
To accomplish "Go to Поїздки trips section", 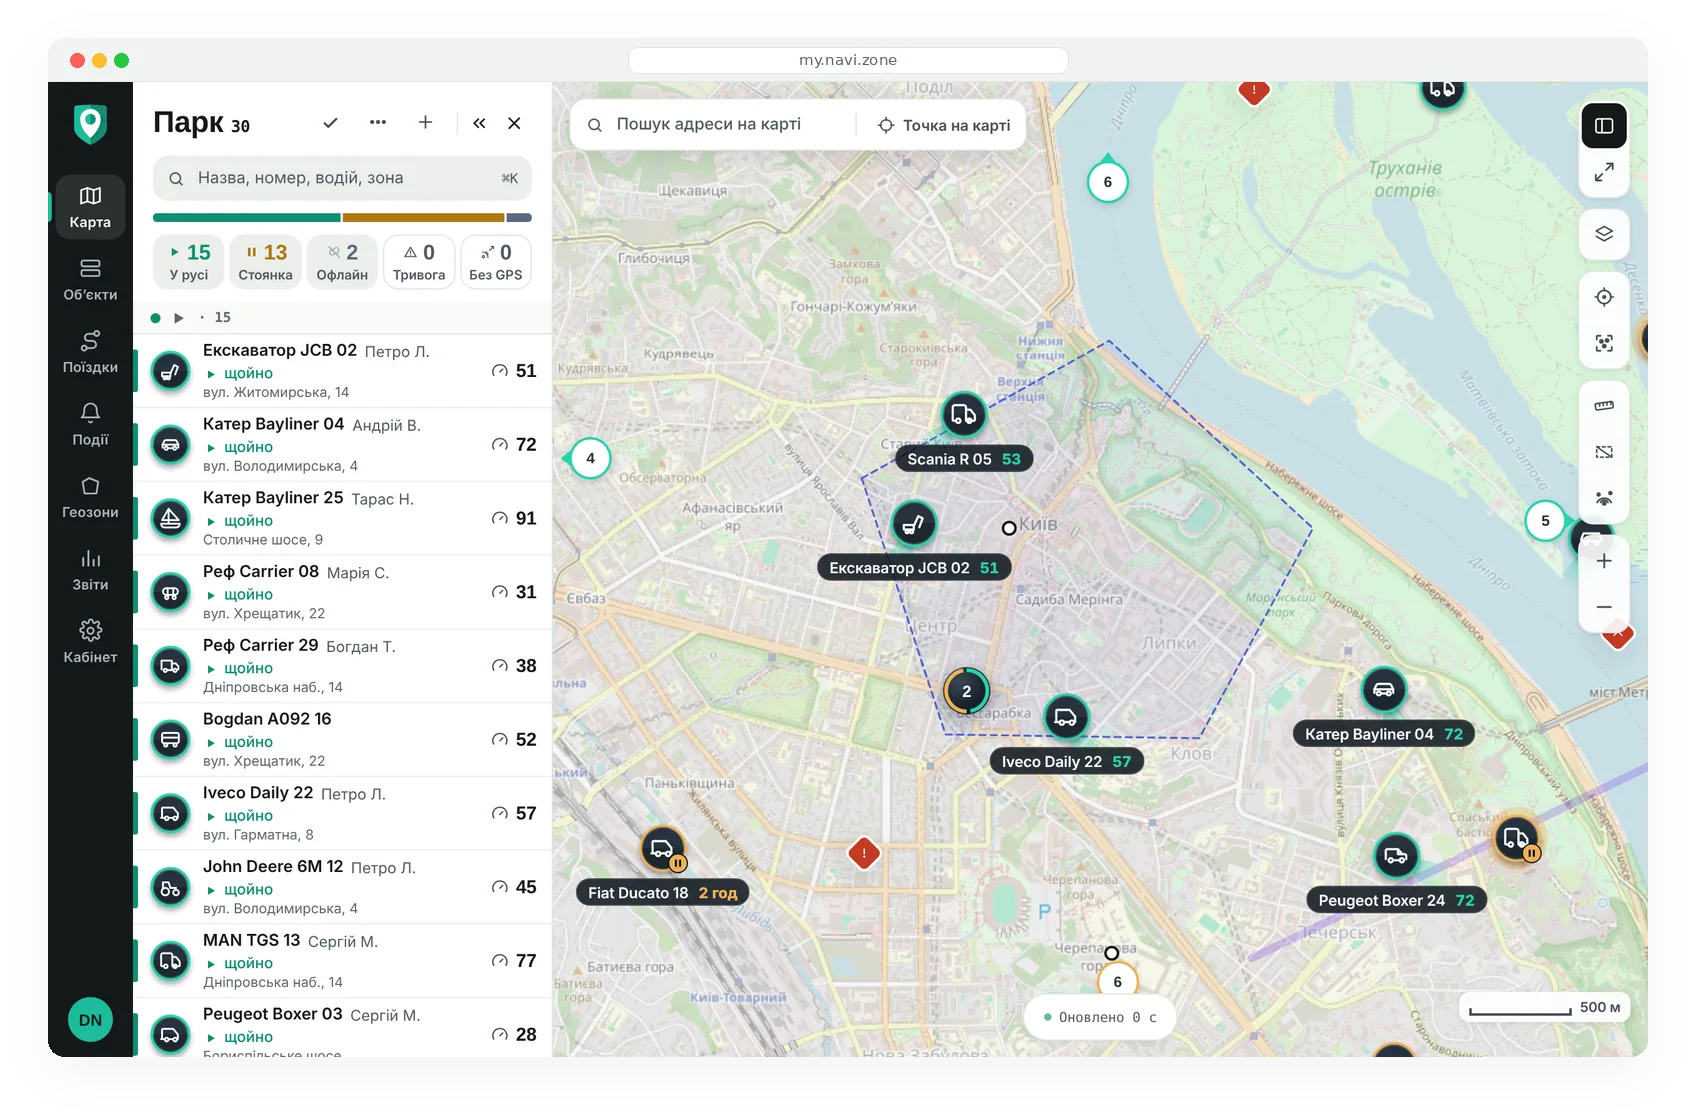I will [x=90, y=352].
